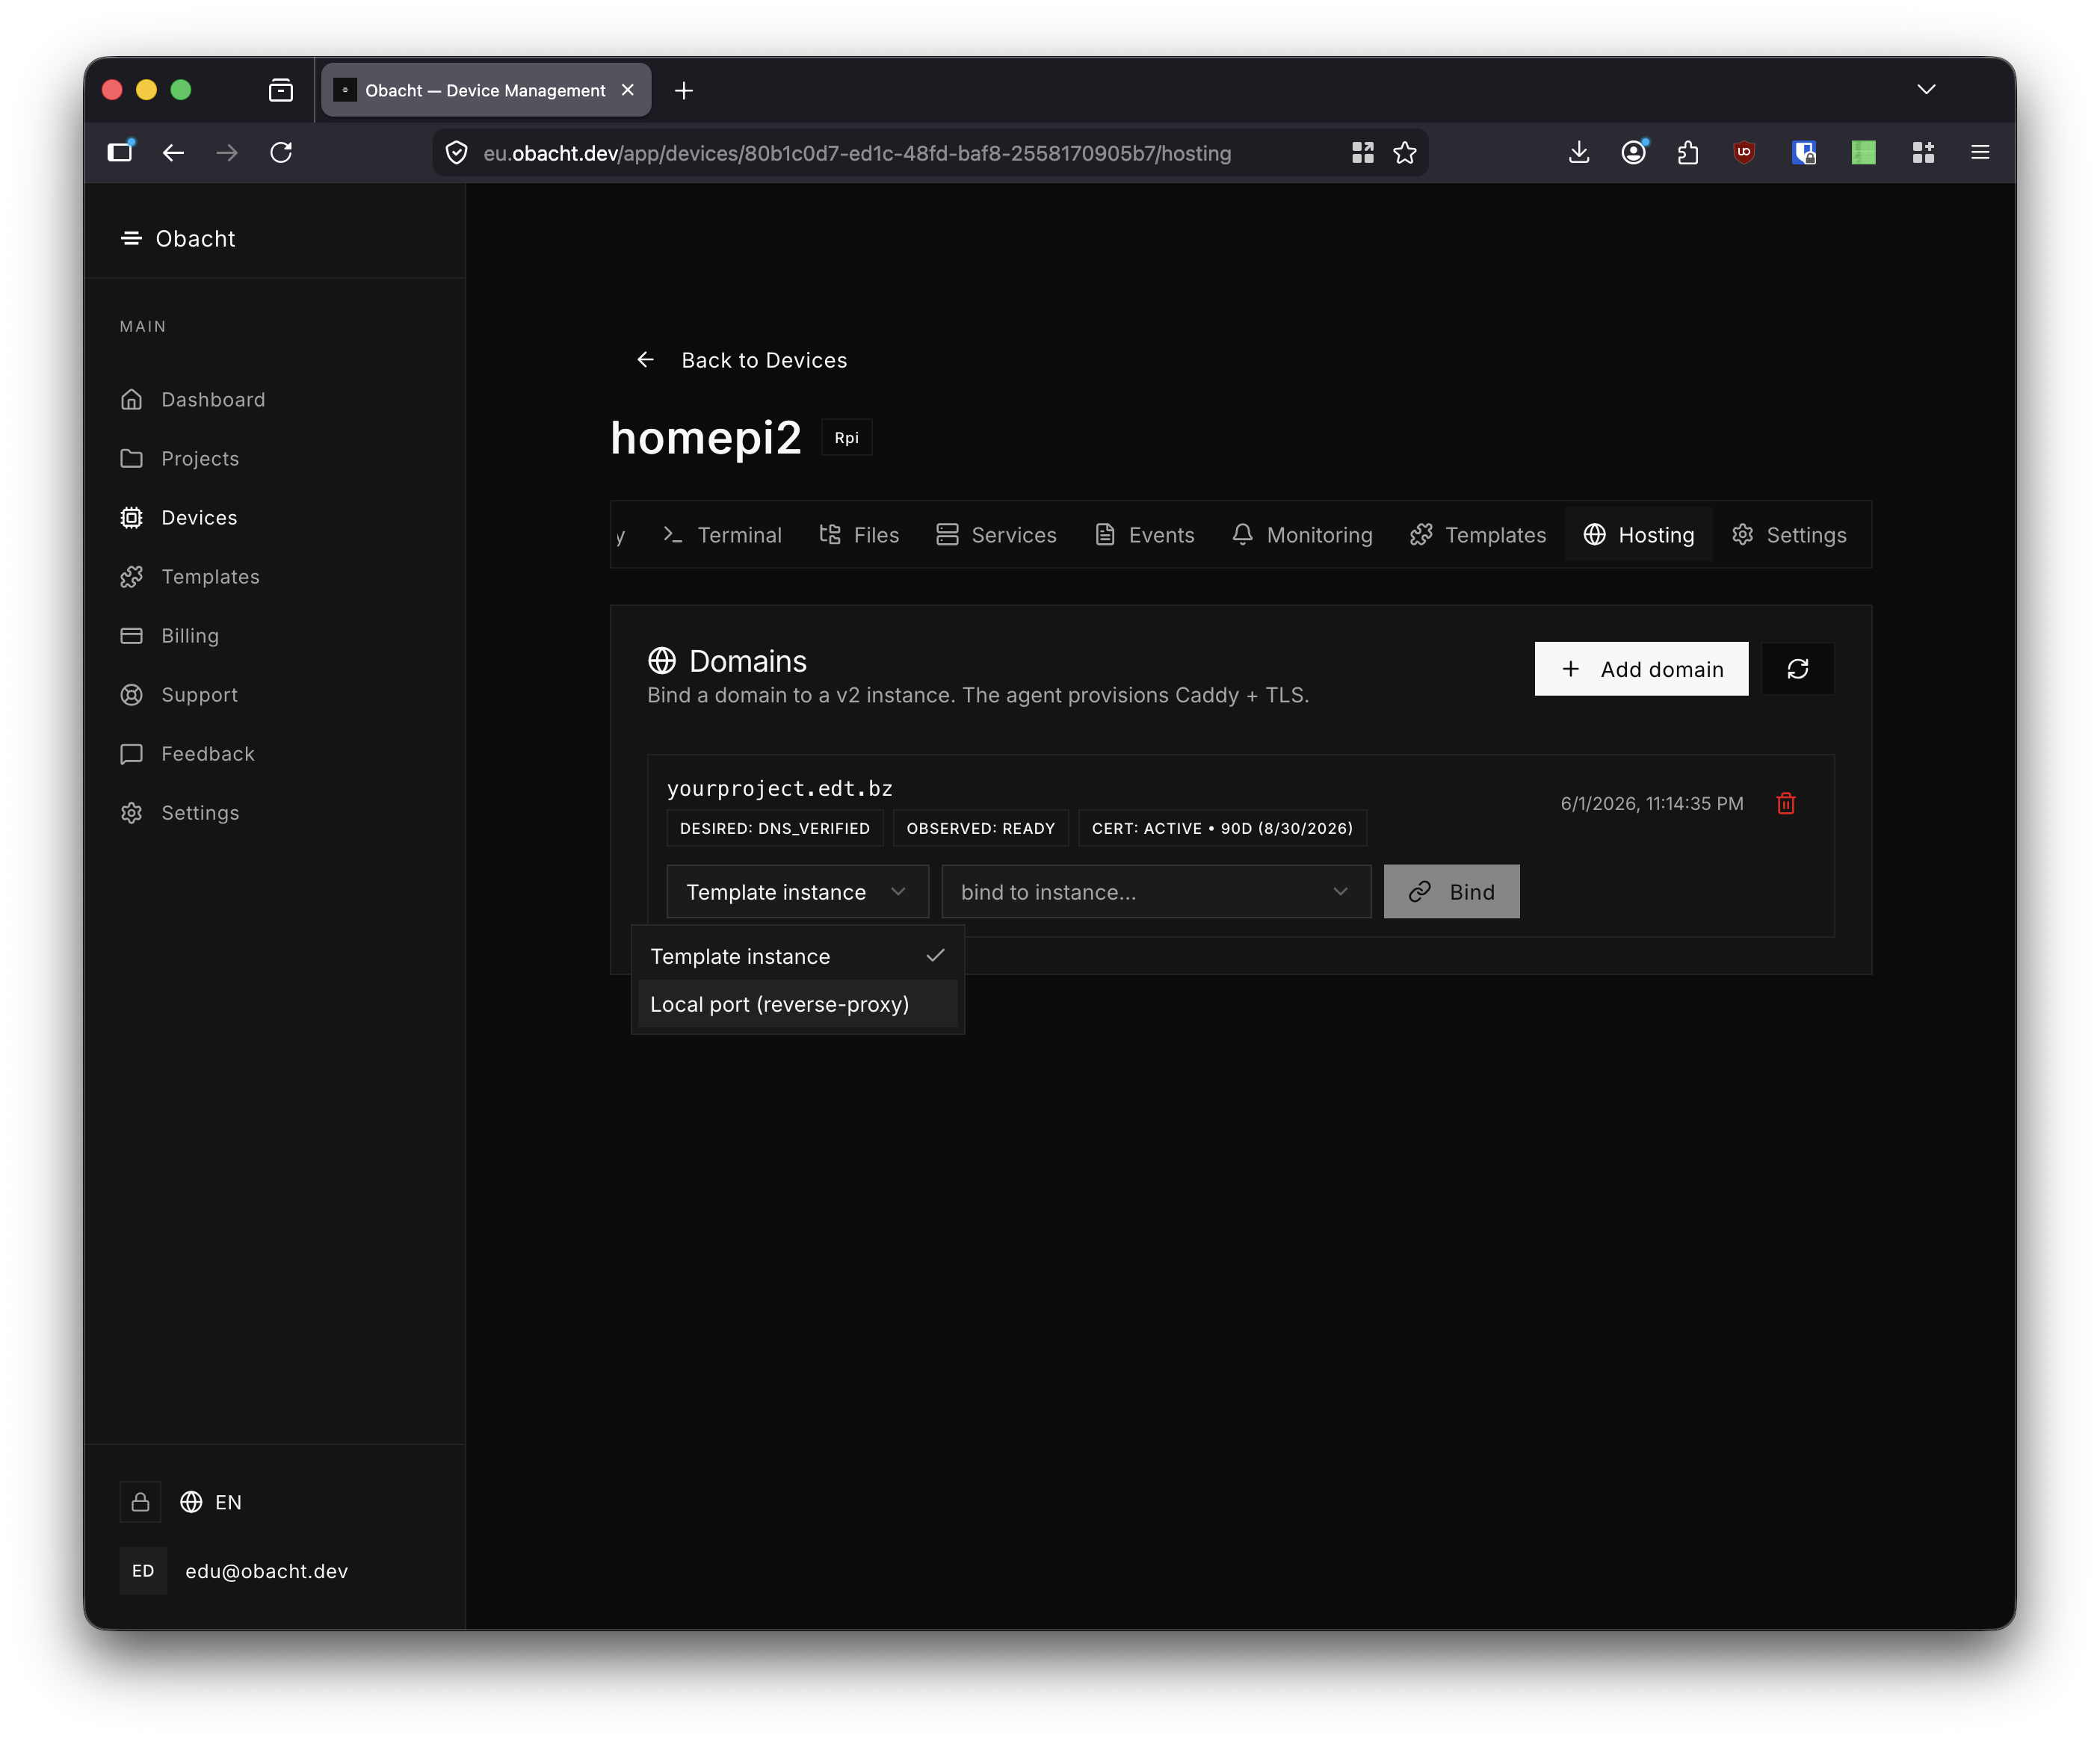
Task: Open Projects in the sidebar
Action: click(180, 458)
